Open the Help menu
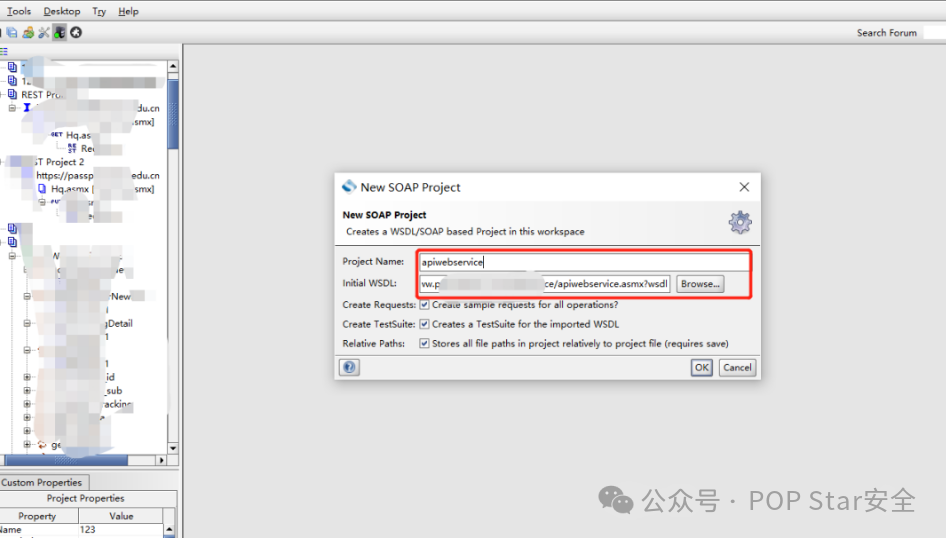This screenshot has width=946, height=539. coord(128,11)
